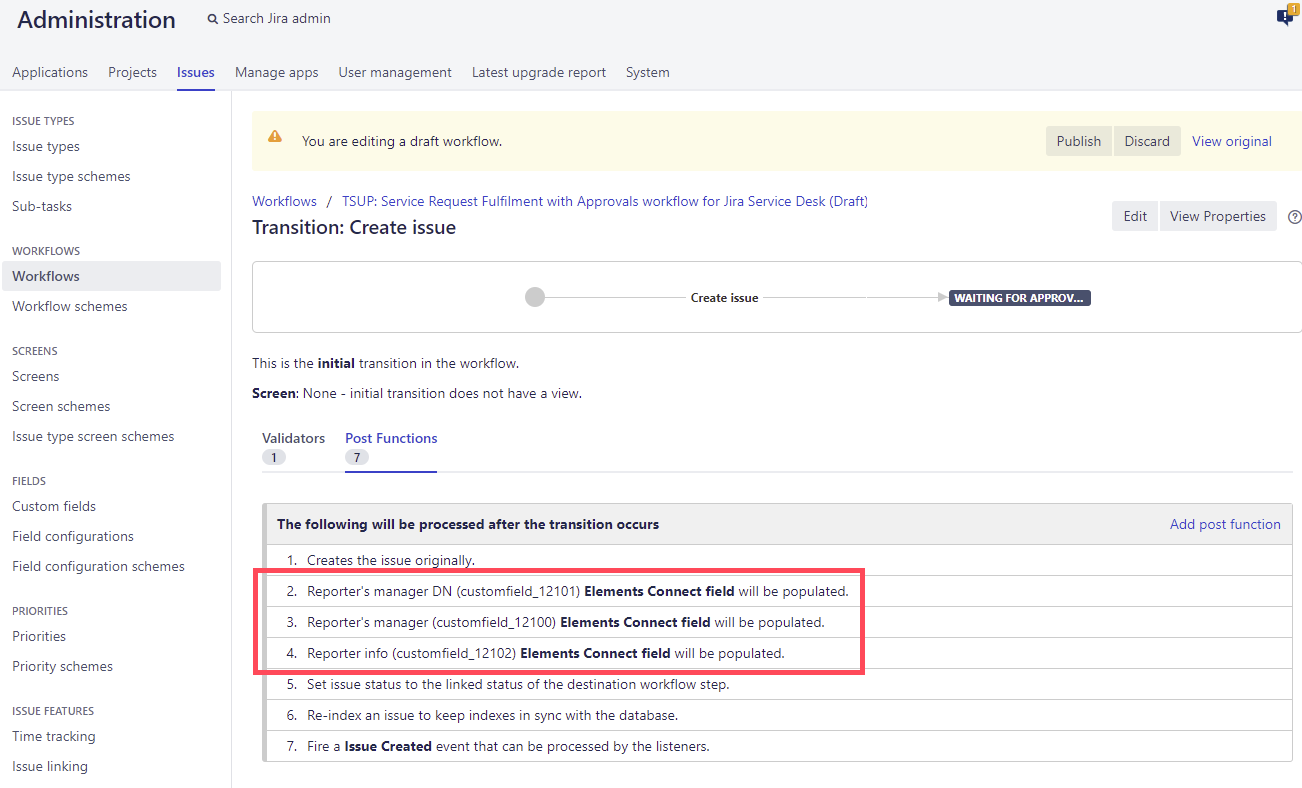Screen dimensions: 1302x788
Task: Discard the draft workflow
Action: click(x=1146, y=141)
